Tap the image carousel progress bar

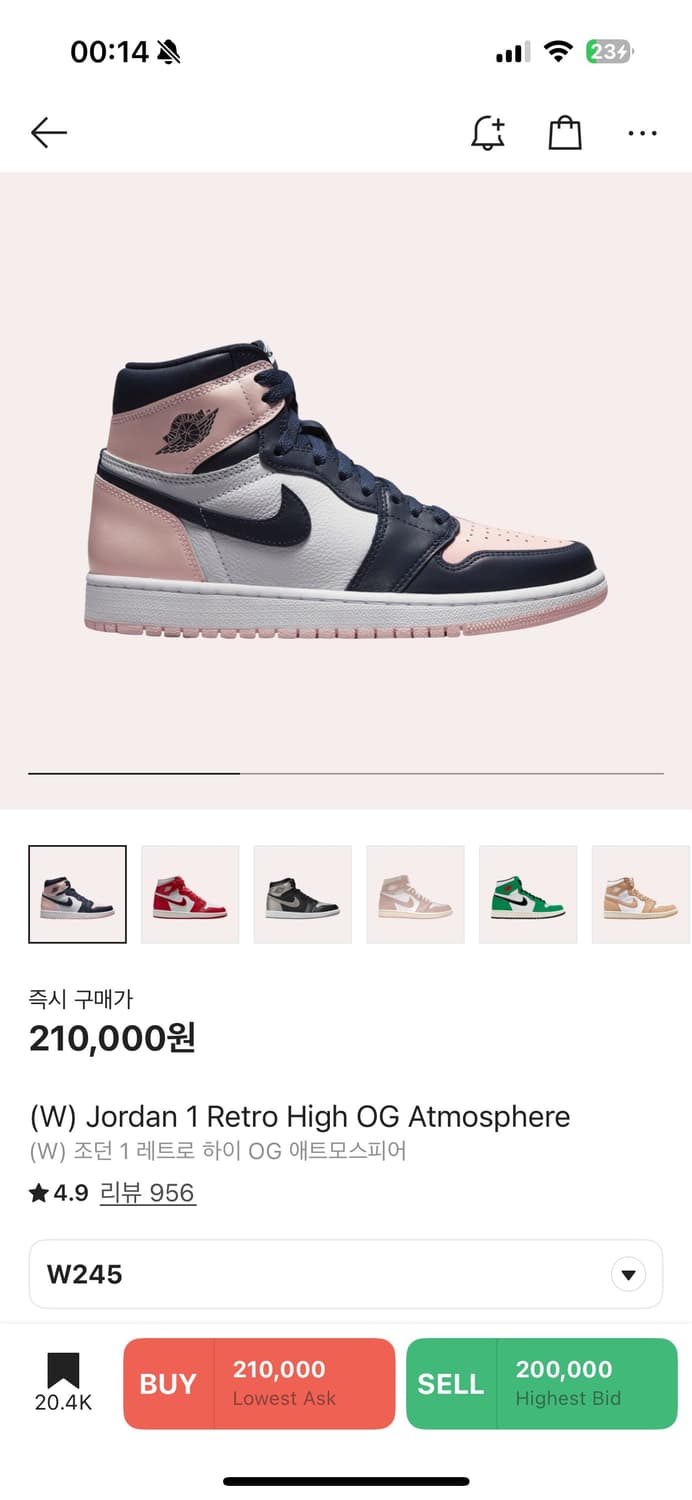pyautogui.click(x=346, y=773)
